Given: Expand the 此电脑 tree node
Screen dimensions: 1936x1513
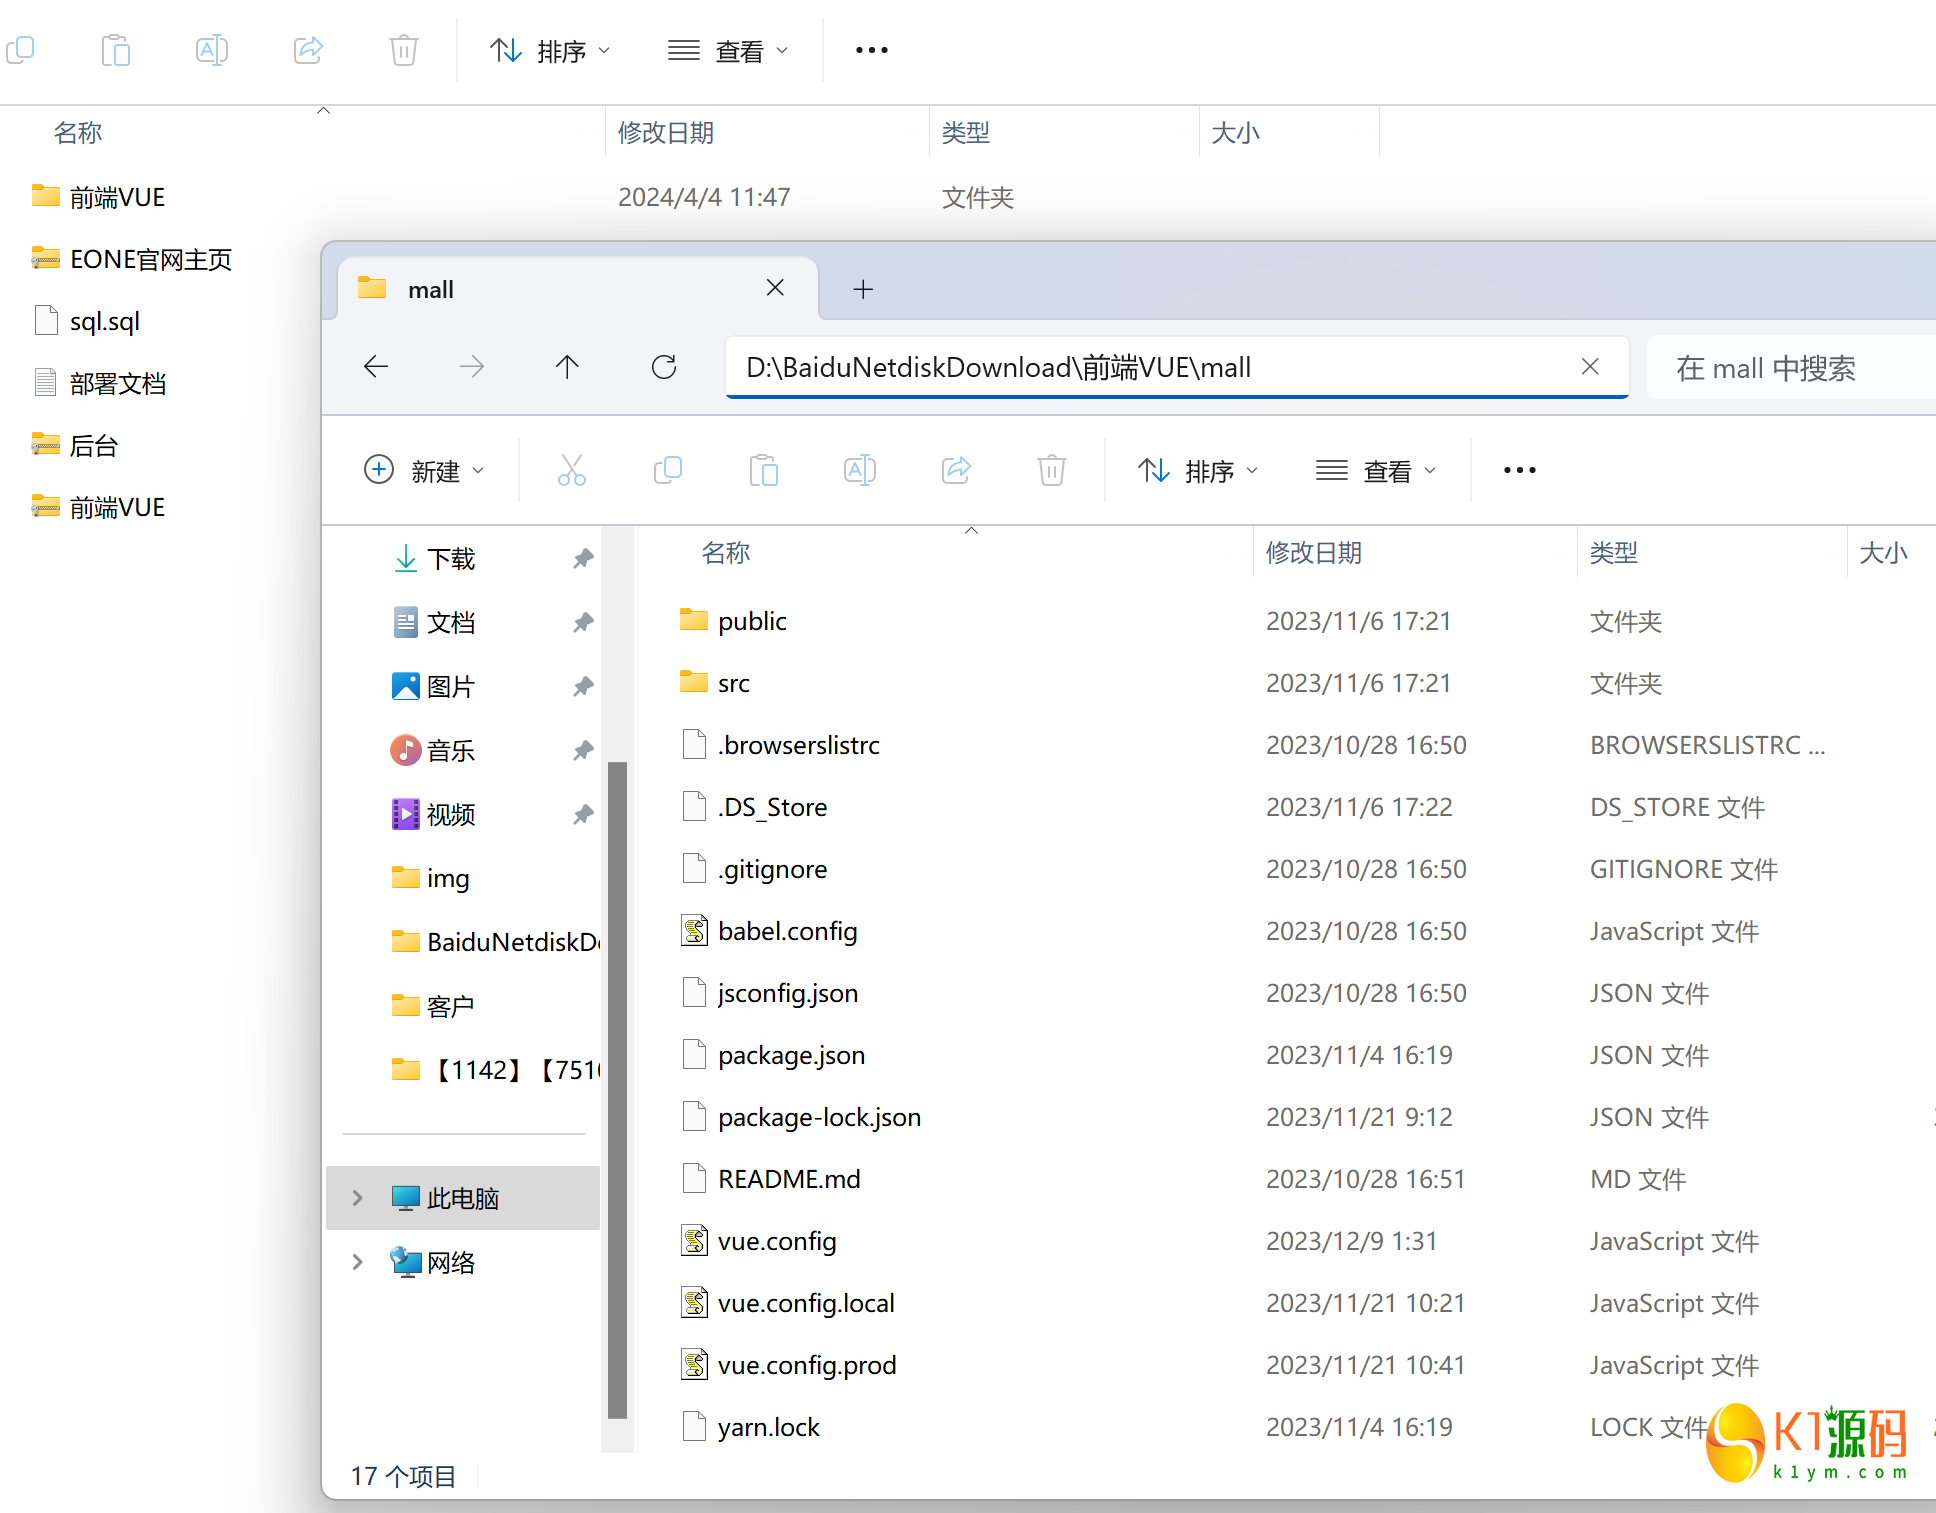Looking at the screenshot, I should coord(357,1198).
